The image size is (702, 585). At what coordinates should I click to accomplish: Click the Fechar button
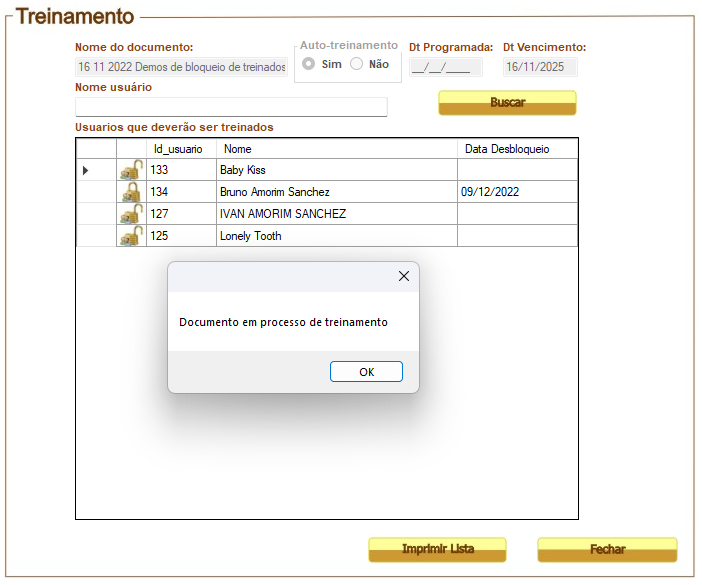coord(608,549)
